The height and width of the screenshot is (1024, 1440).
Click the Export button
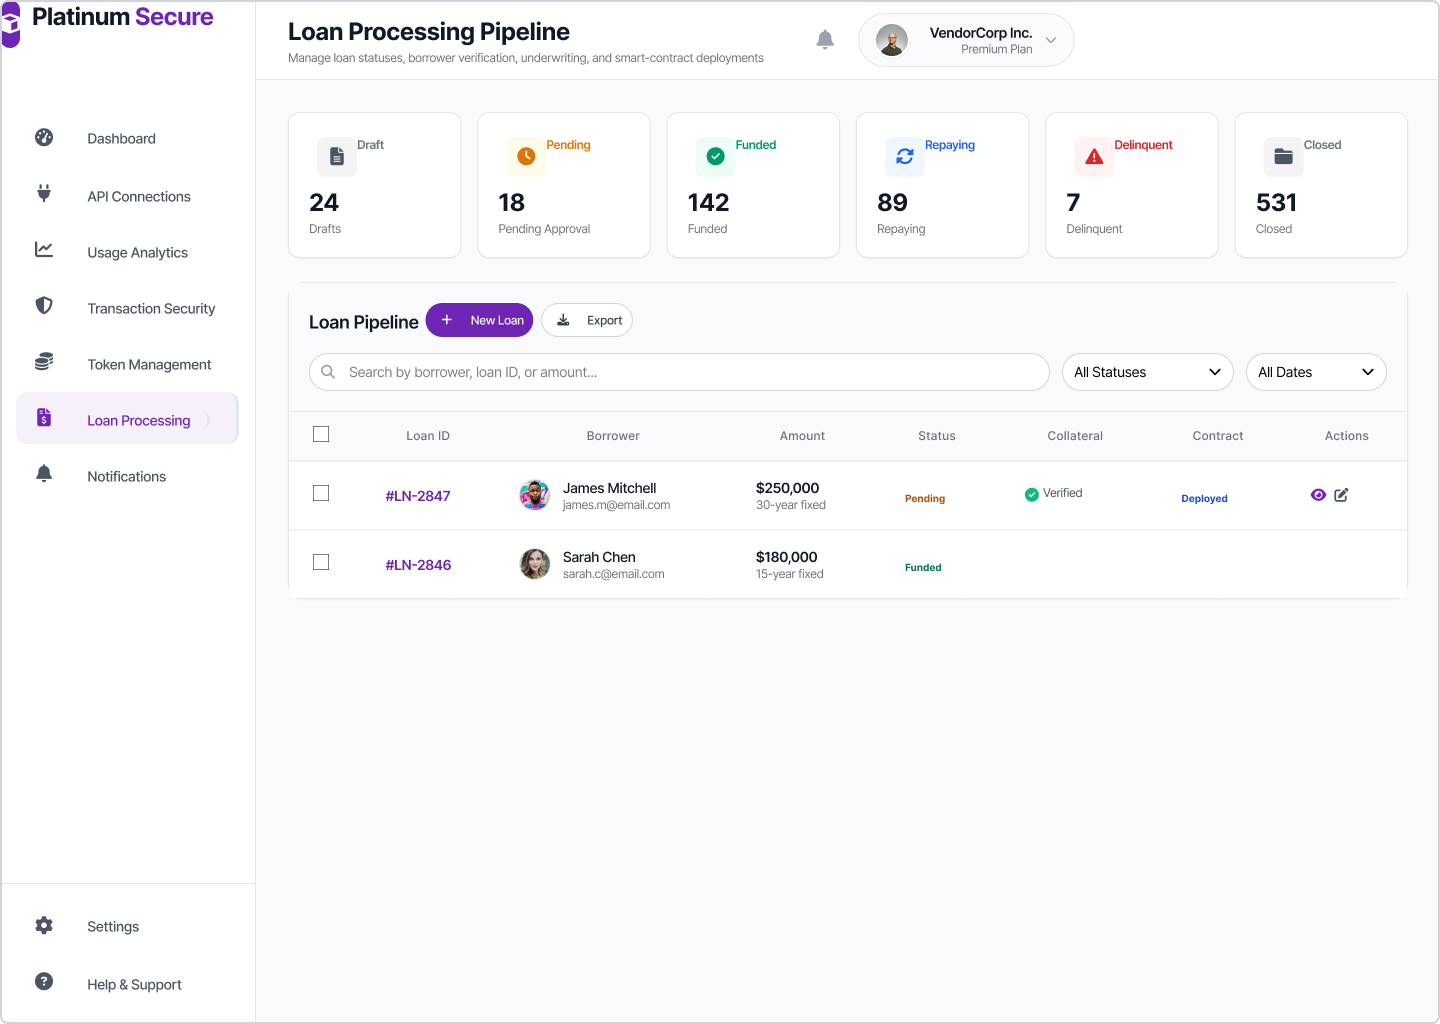pos(587,320)
